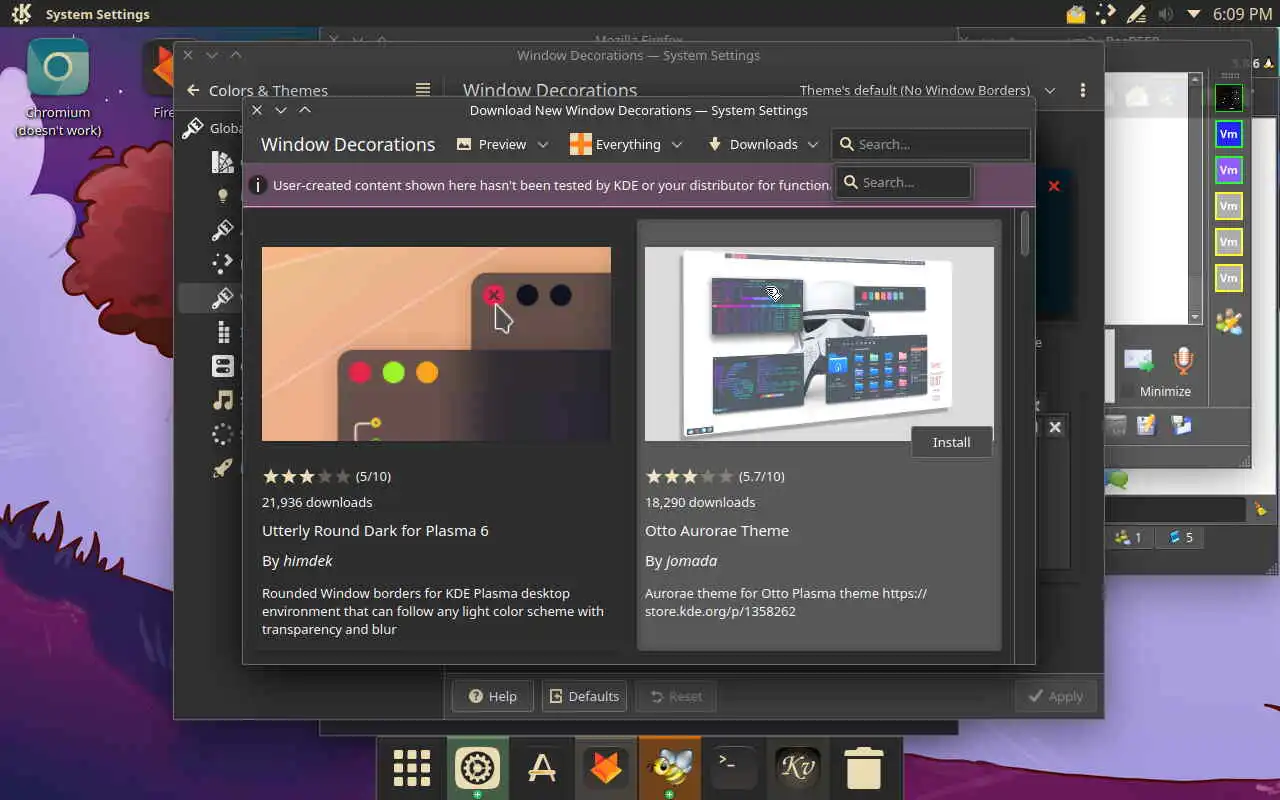The image size is (1280, 800).
Task: Click the "18,290 downloads" text
Action: pyautogui.click(x=700, y=502)
